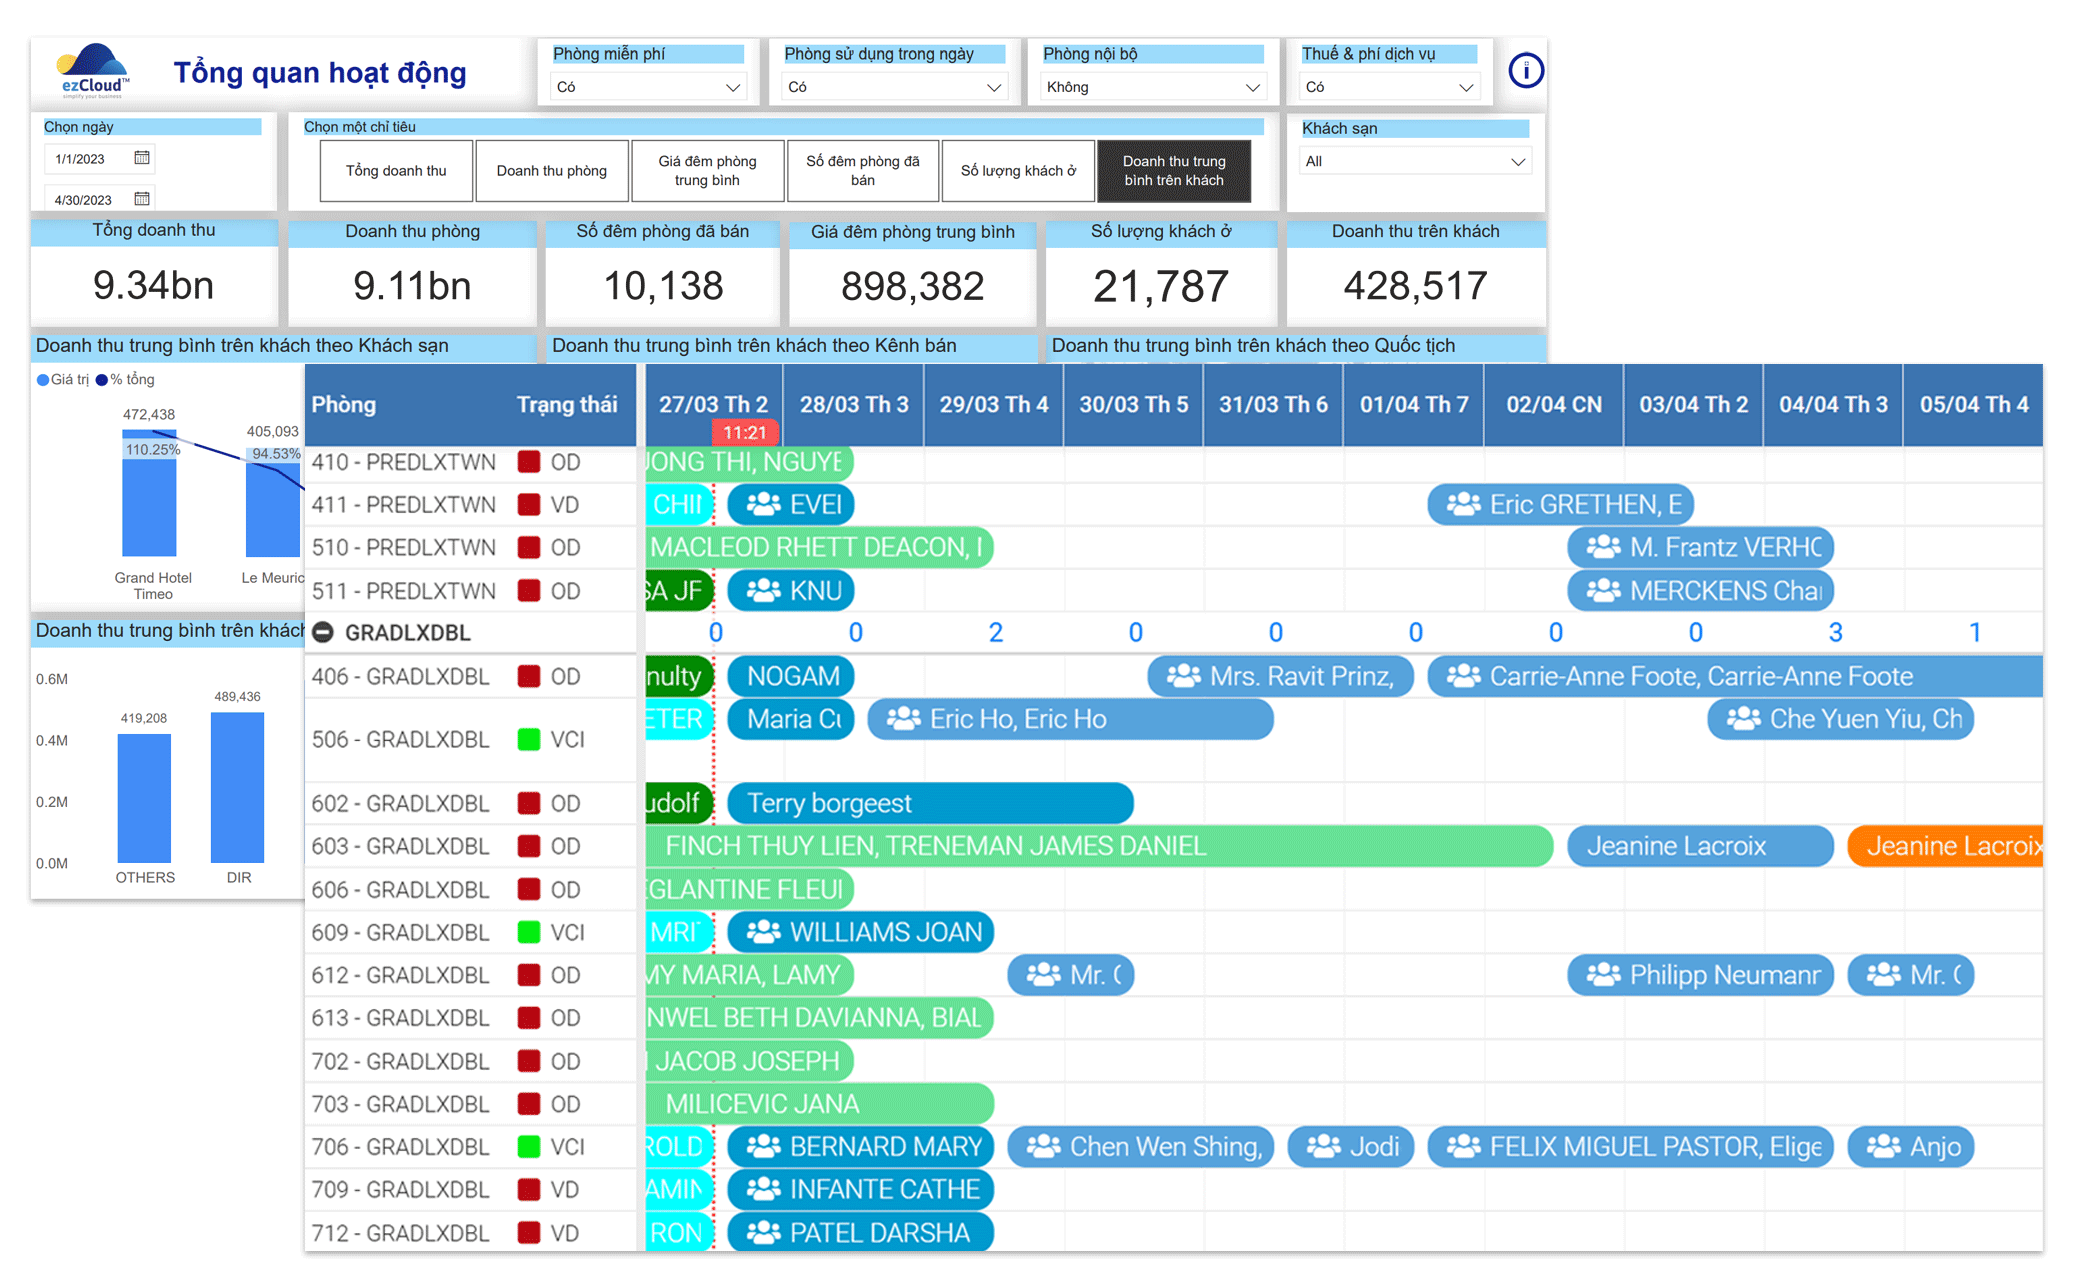Click group icon on EVEI booking
The width and height of the screenshot is (2077, 1282).
[x=763, y=505]
